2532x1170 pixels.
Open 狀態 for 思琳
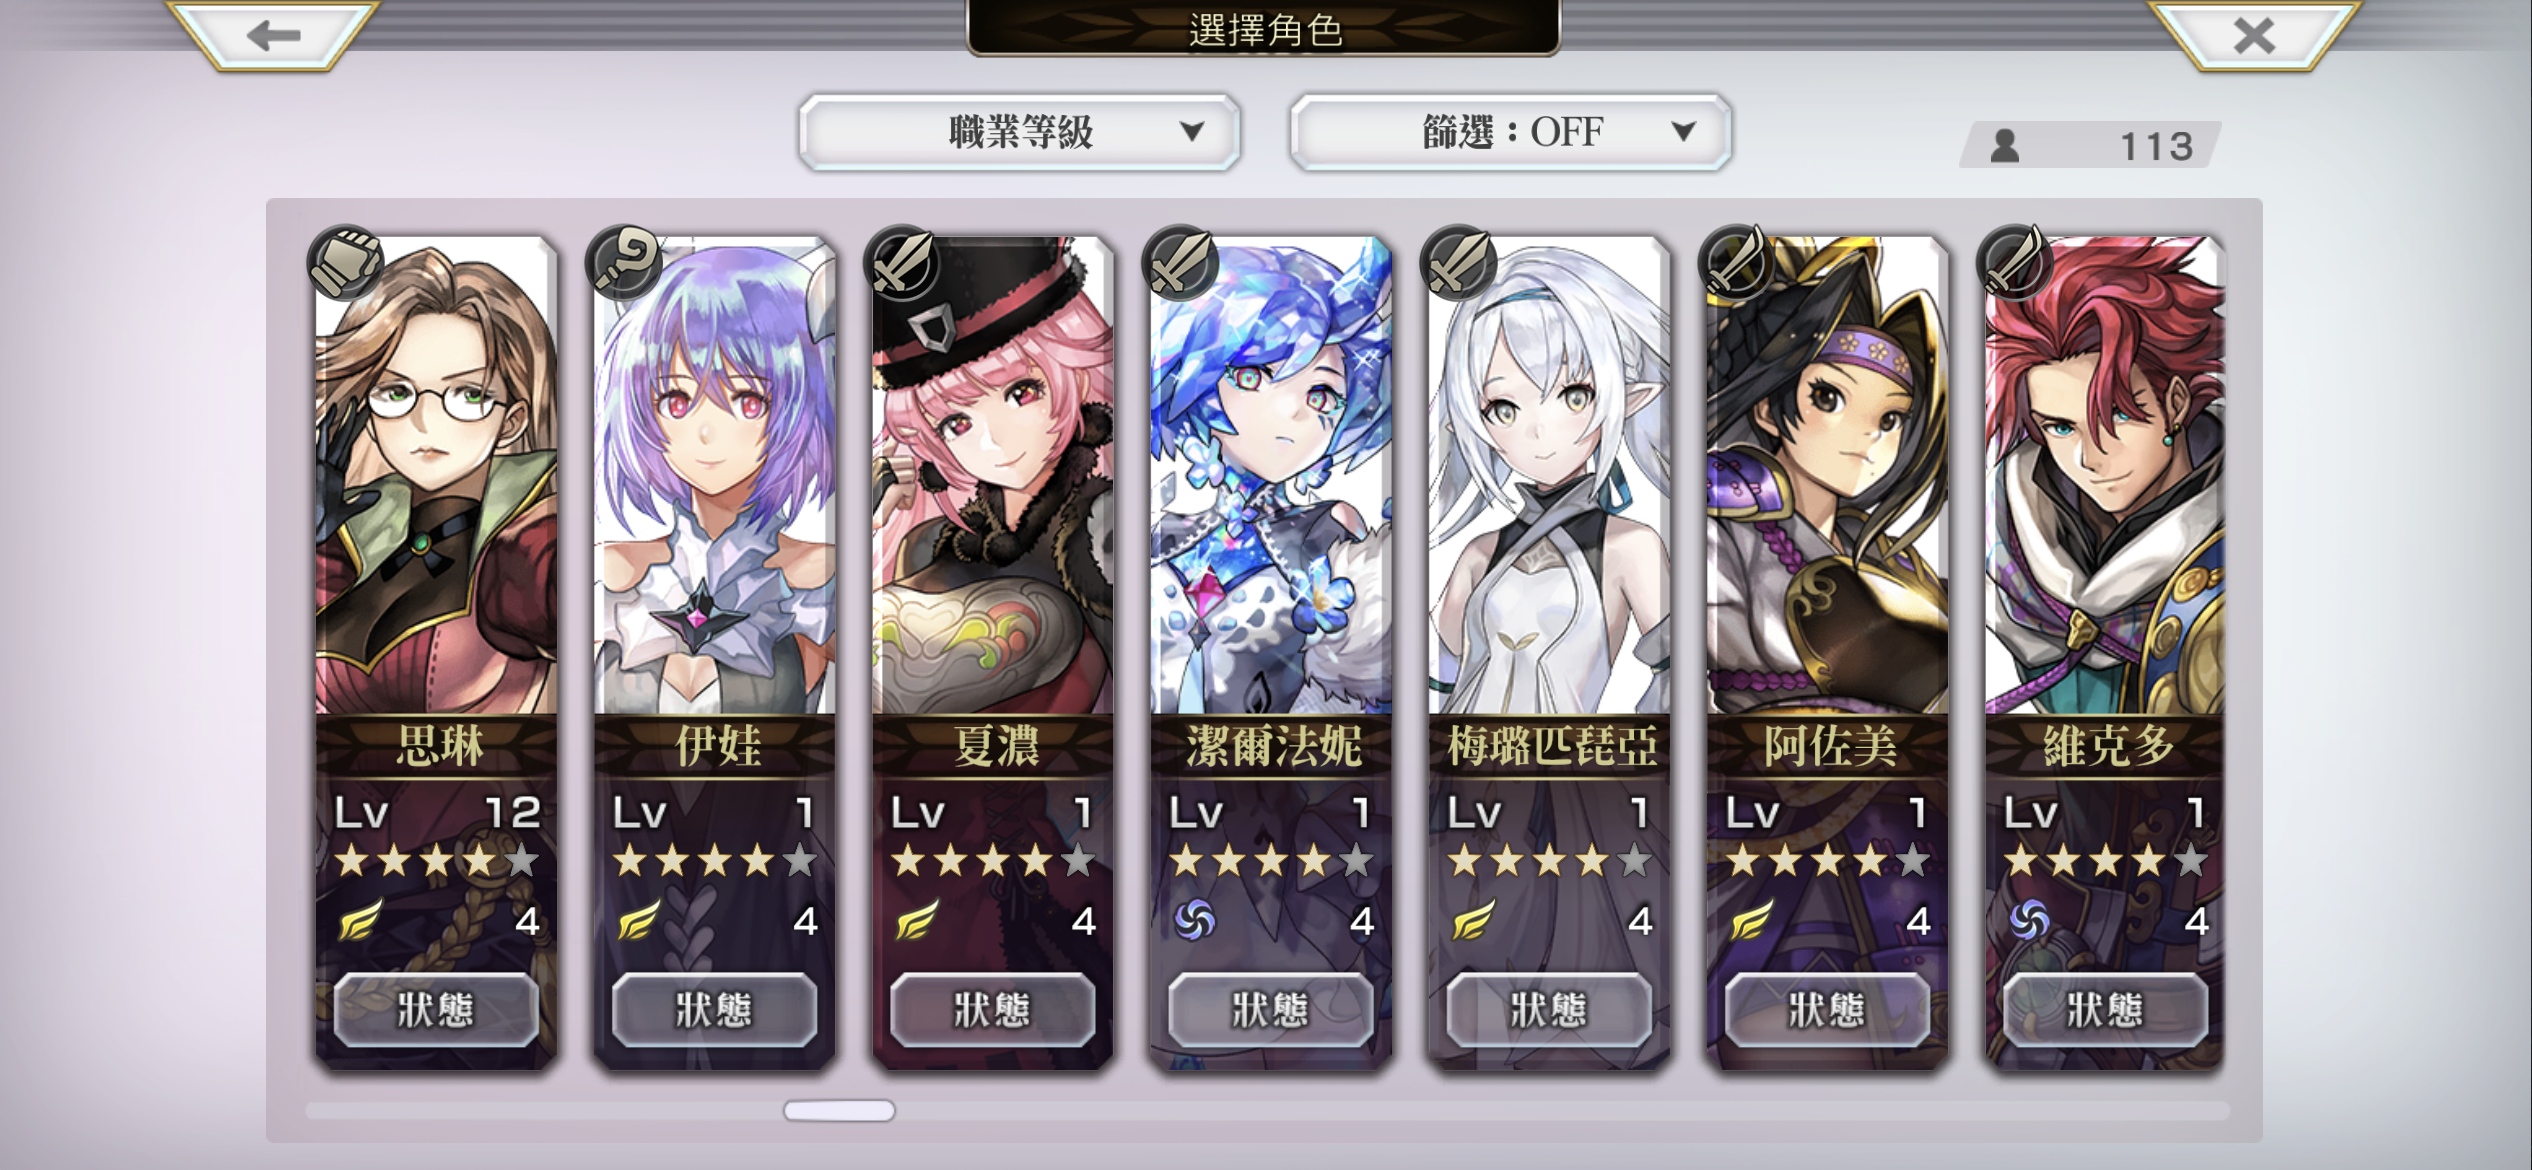tap(436, 1010)
